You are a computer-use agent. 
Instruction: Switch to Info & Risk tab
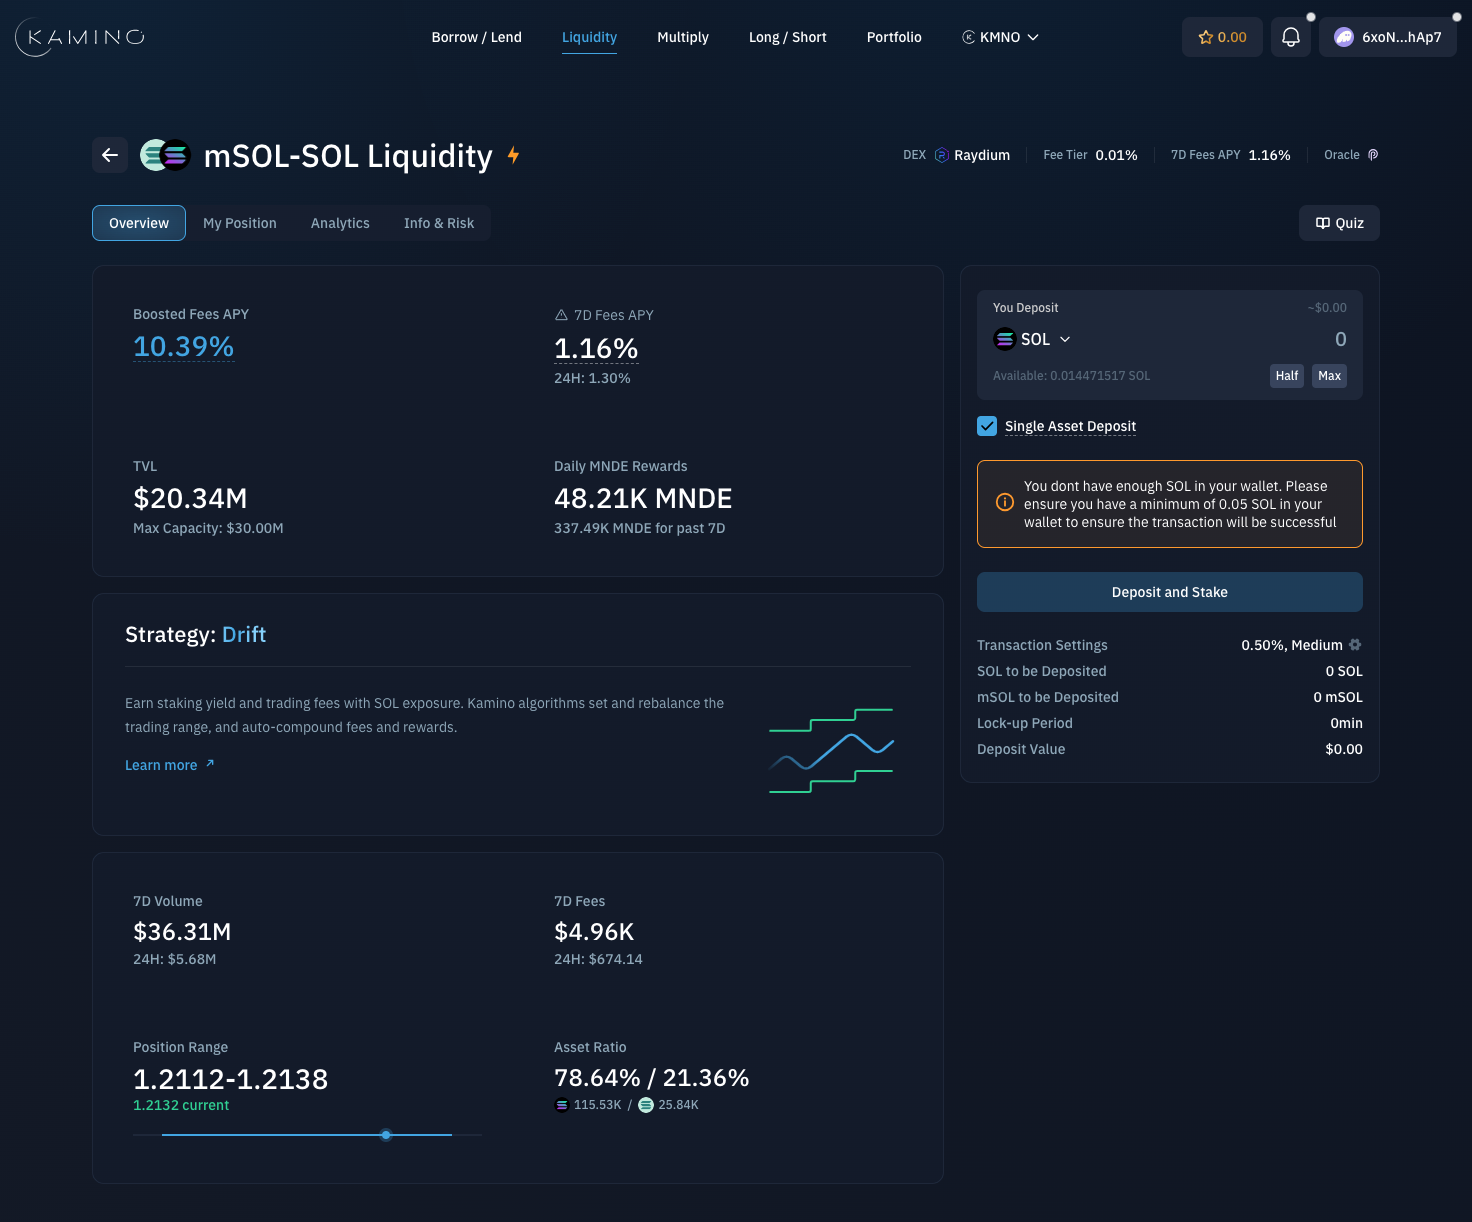coord(439,223)
